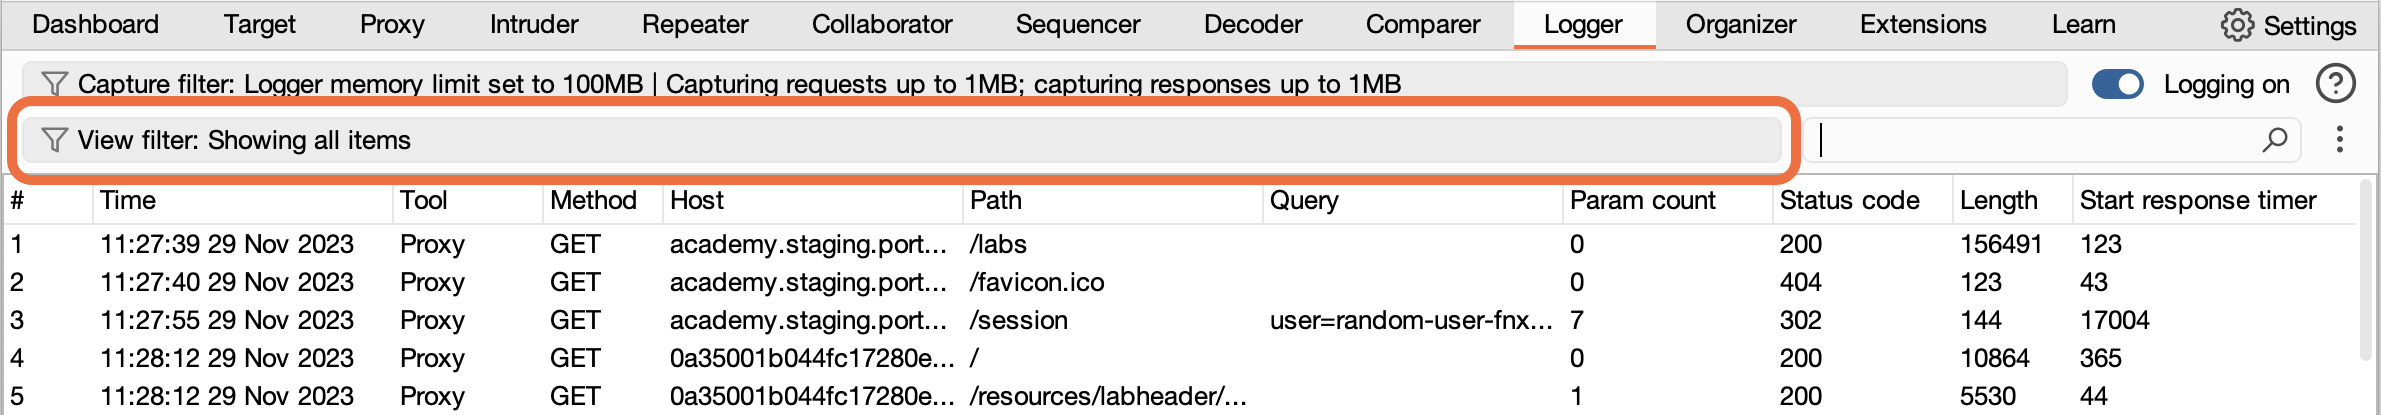This screenshot has width=2381, height=415.
Task: Click inside the log search field
Action: [x=2030, y=140]
